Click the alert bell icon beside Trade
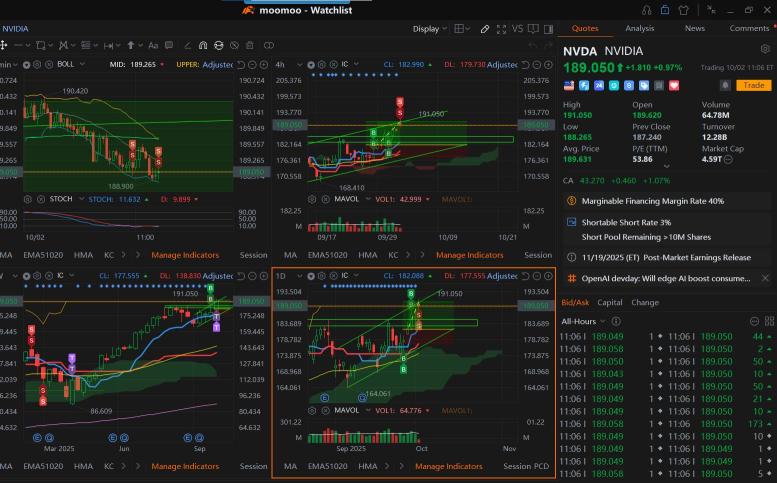777x483 pixels. coord(725,85)
